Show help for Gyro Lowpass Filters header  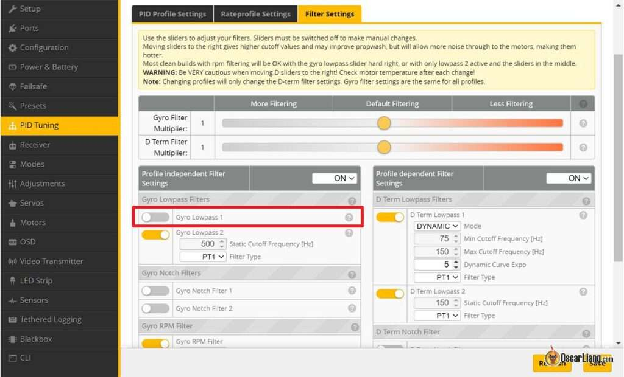tap(352, 201)
